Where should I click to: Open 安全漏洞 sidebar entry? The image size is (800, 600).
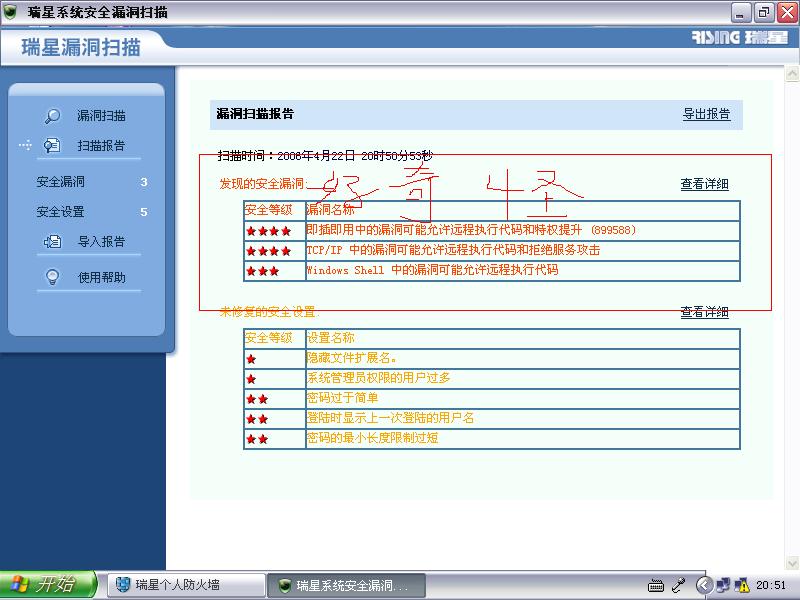click(60, 182)
